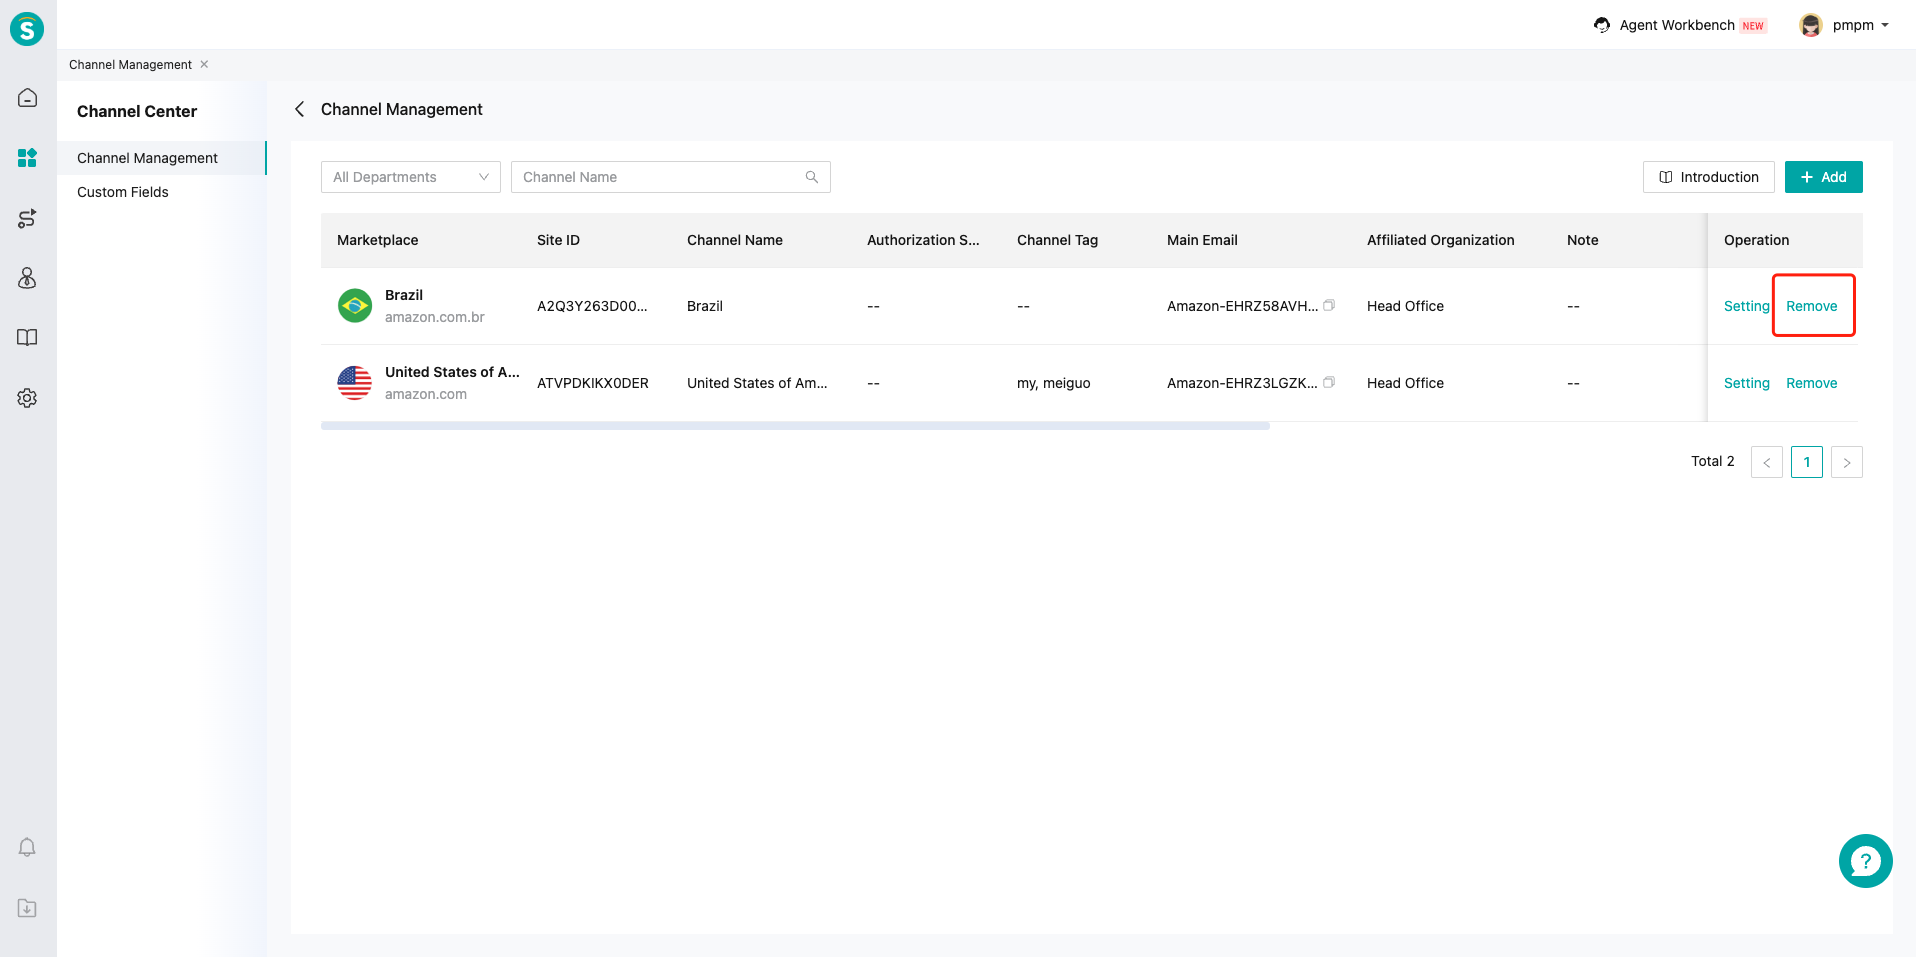Click the help question mark bubble

[1865, 861]
